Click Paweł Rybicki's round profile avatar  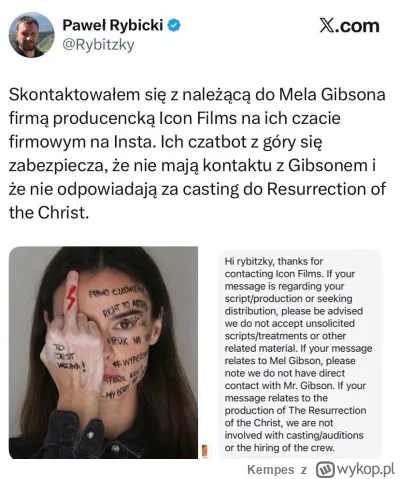31,35
